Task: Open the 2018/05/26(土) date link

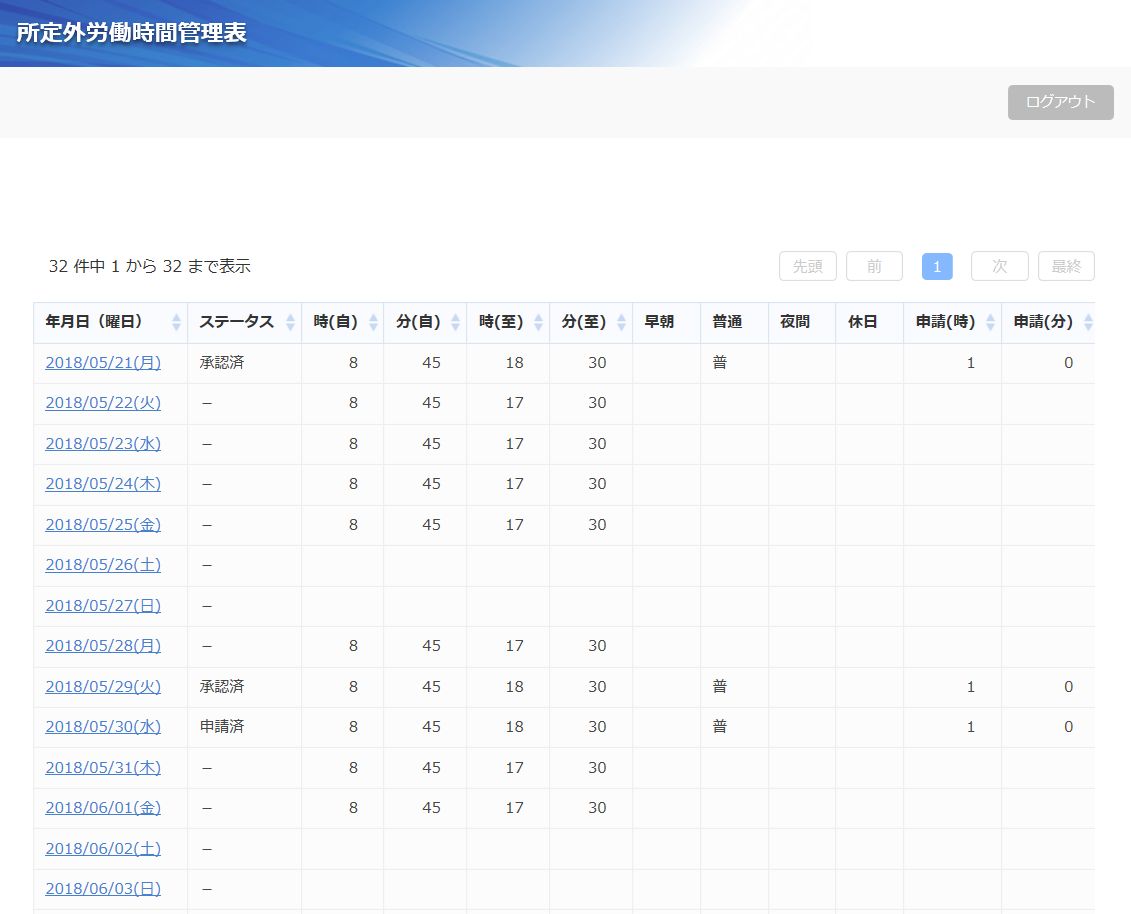Action: click(103, 565)
